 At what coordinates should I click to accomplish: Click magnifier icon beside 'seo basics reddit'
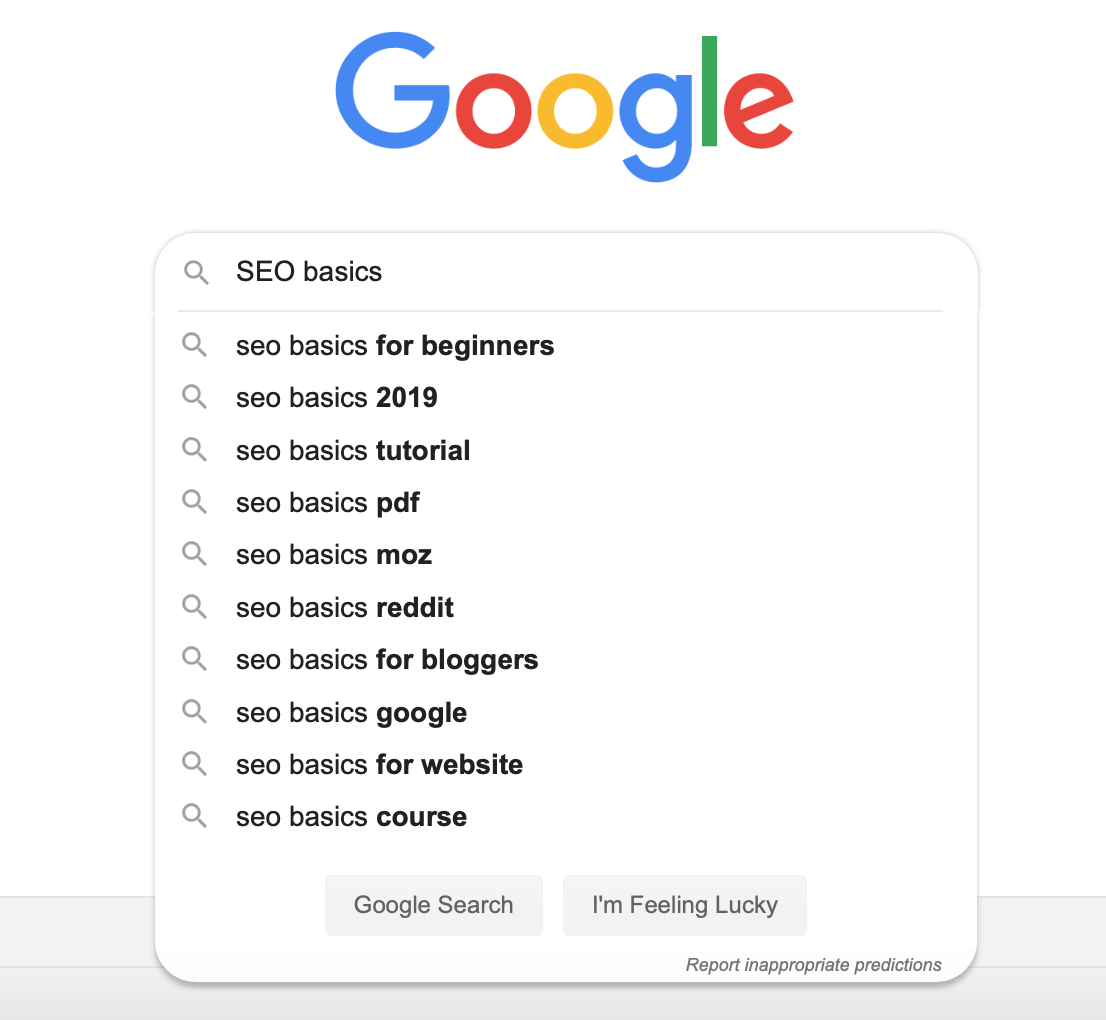click(x=194, y=607)
